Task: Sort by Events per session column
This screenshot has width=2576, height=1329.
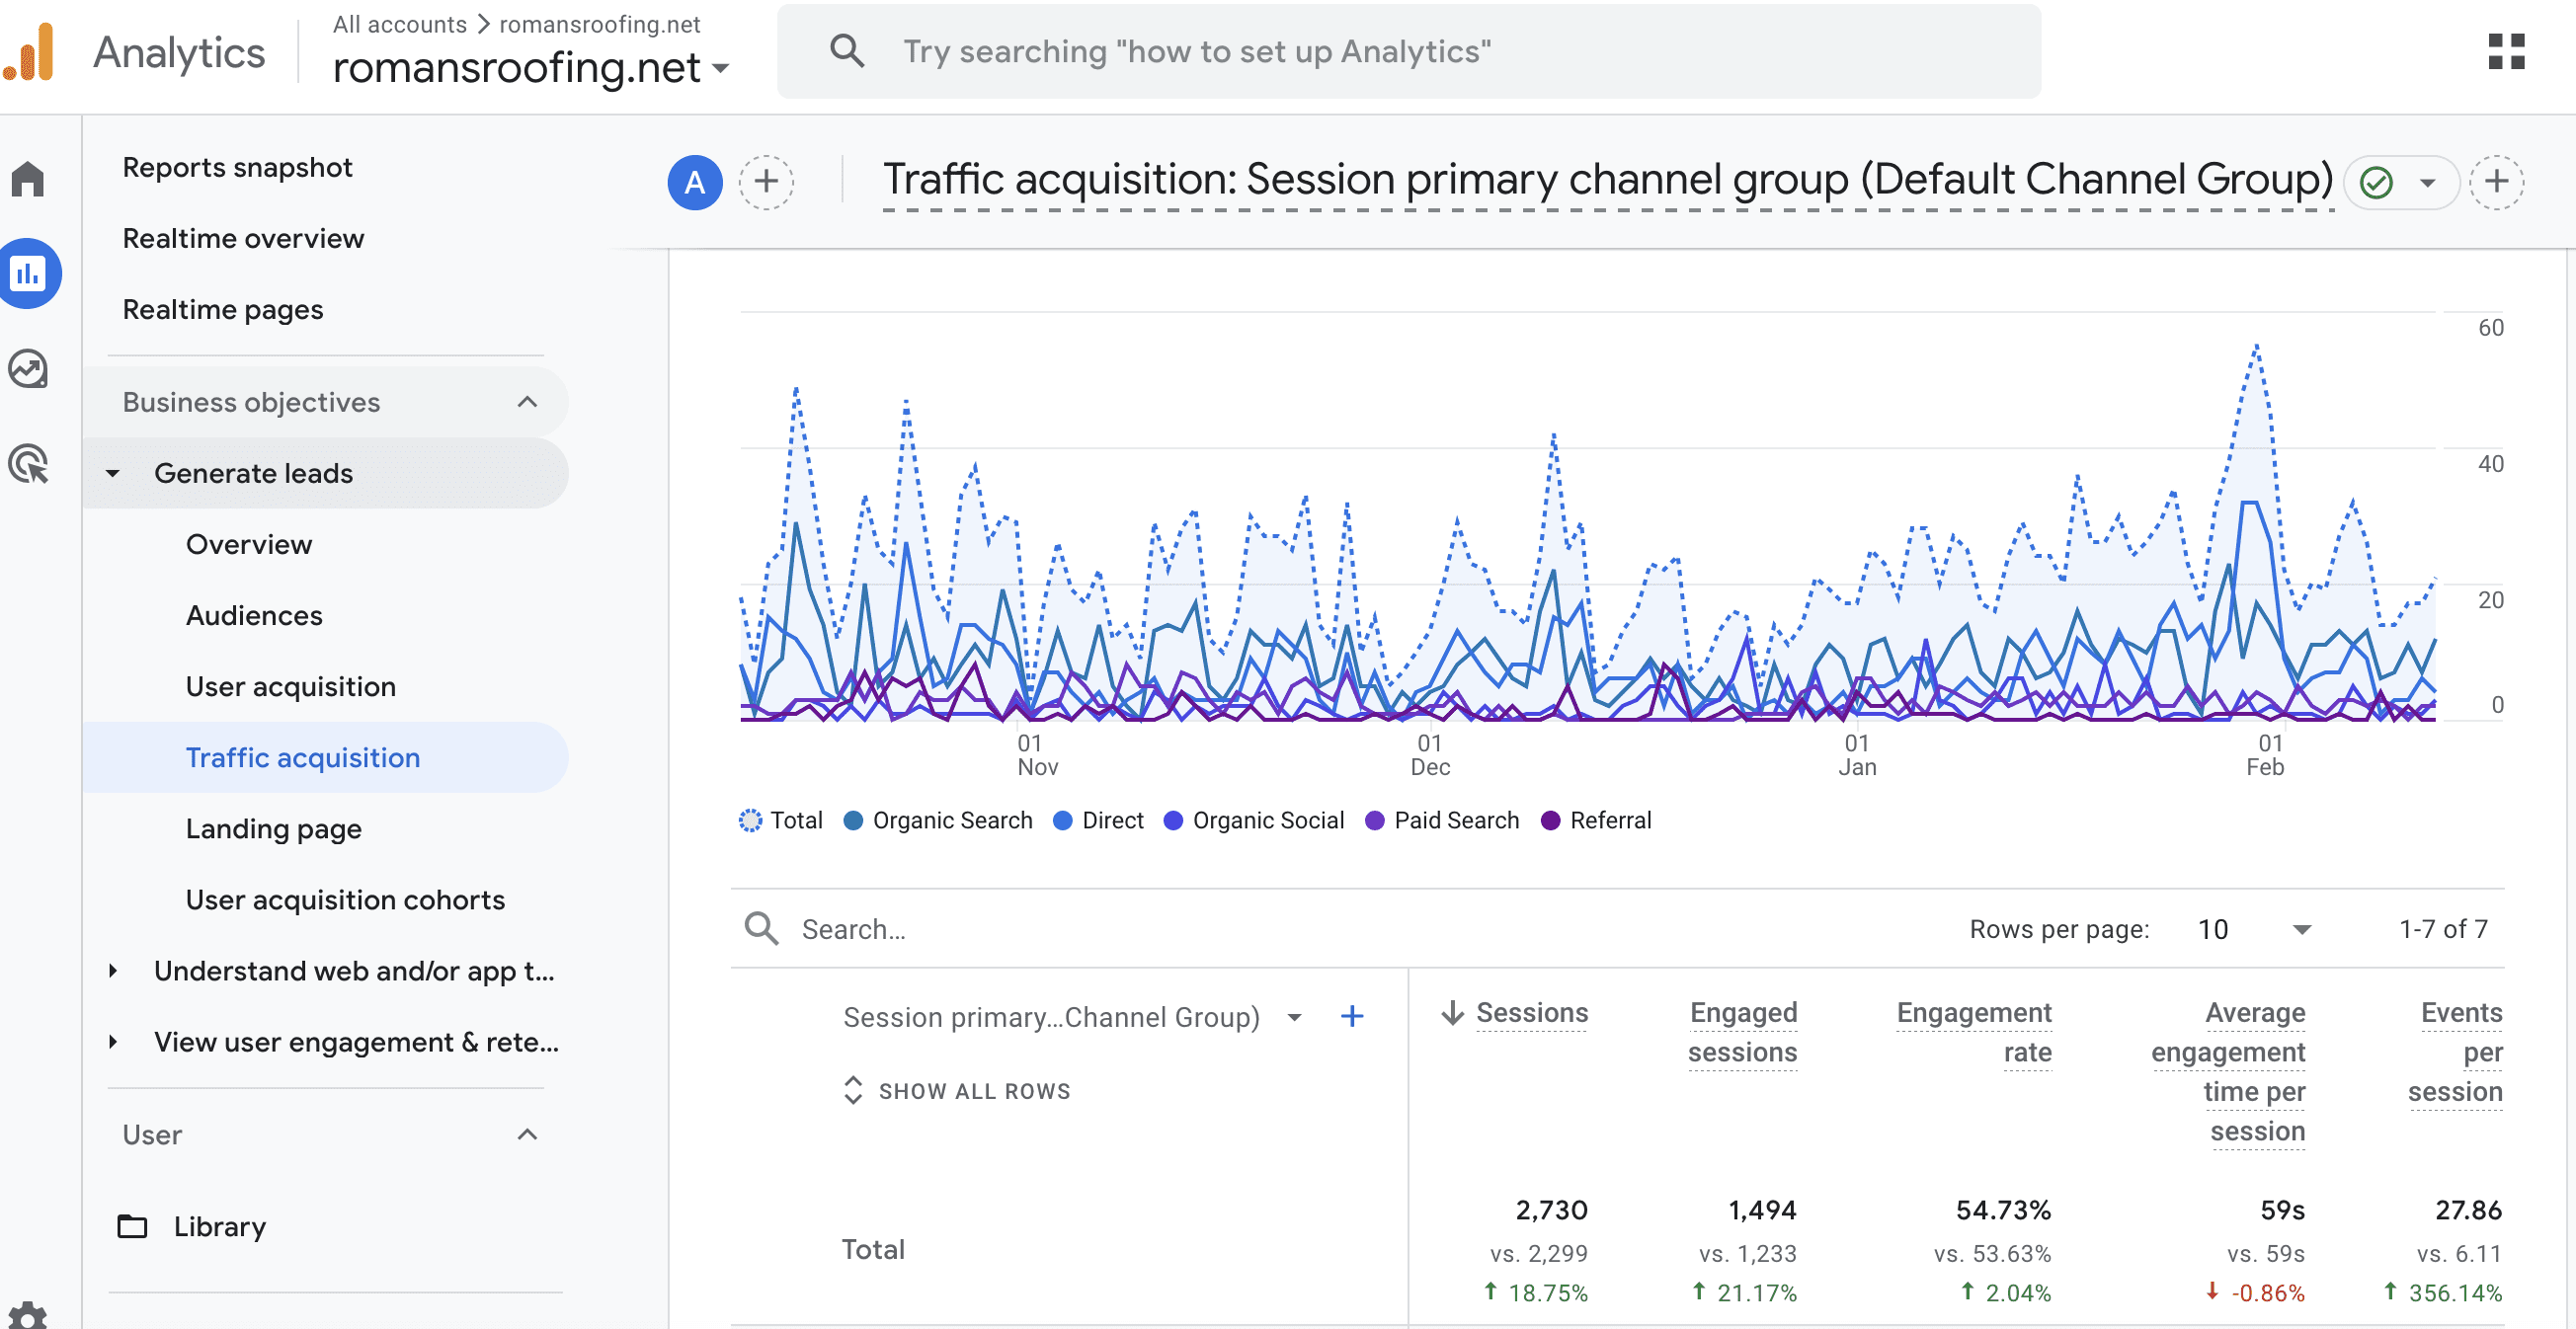Action: 2455,1052
